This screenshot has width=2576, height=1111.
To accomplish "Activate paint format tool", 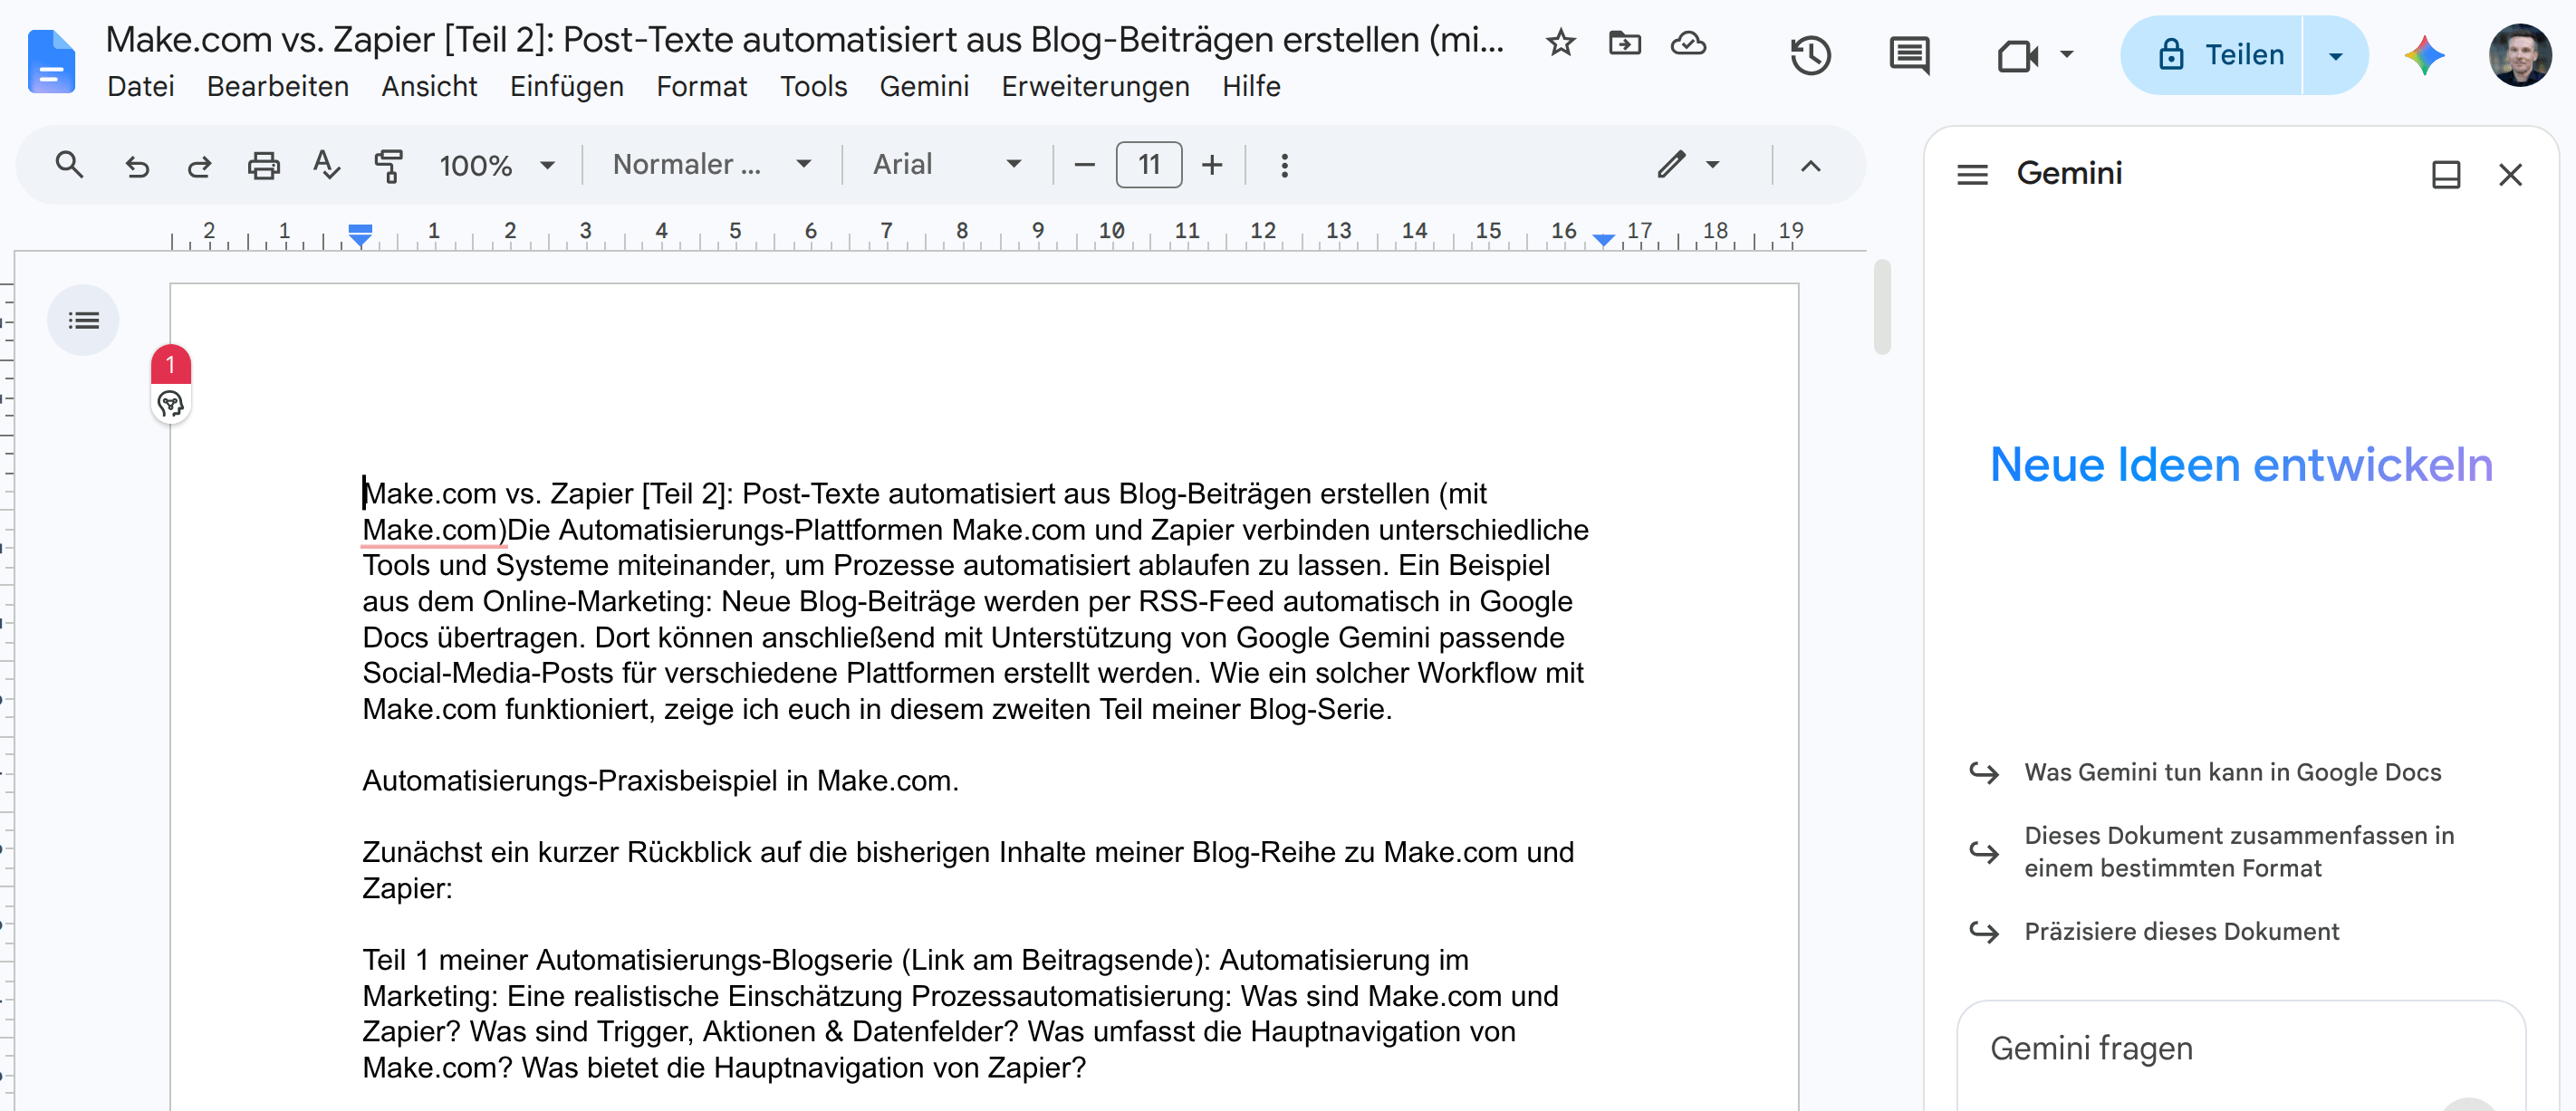I will point(388,165).
